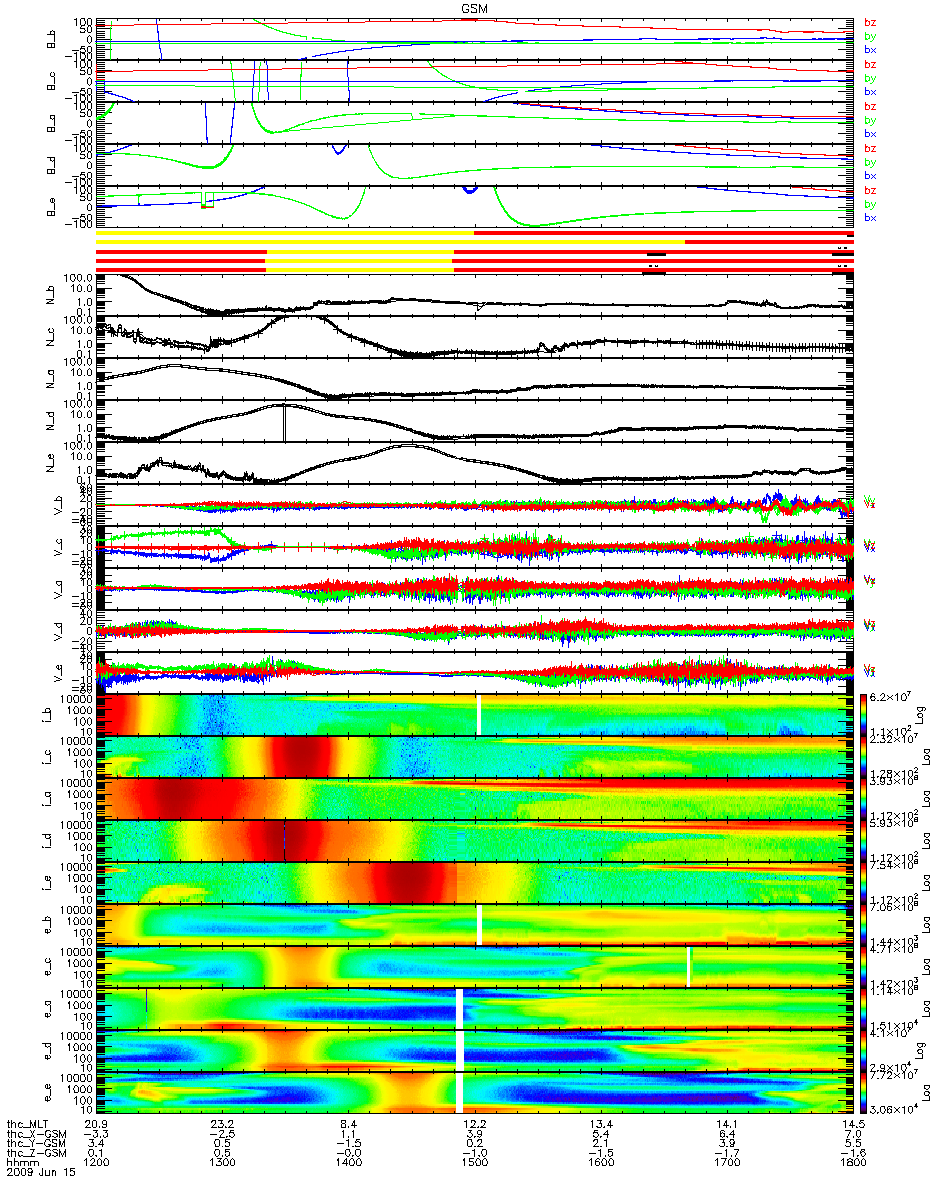Click the bx legend of B_e panel
The width and height of the screenshot is (930, 1200).
click(x=870, y=217)
